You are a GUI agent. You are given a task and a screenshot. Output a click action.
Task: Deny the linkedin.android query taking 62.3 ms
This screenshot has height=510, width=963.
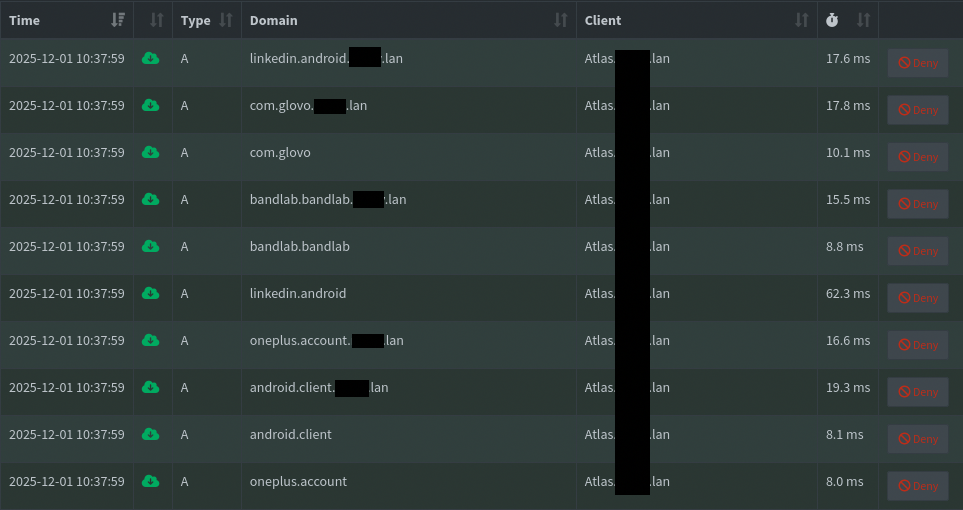pyautogui.click(x=918, y=298)
